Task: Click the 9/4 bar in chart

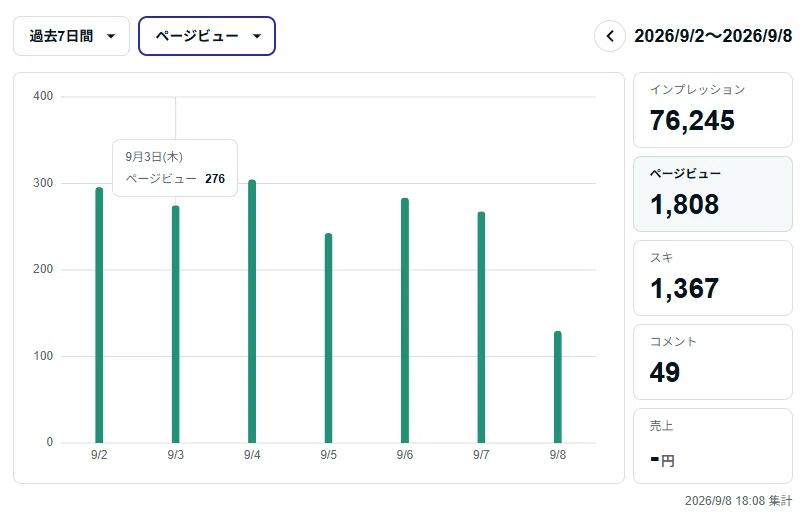Action: click(x=252, y=311)
